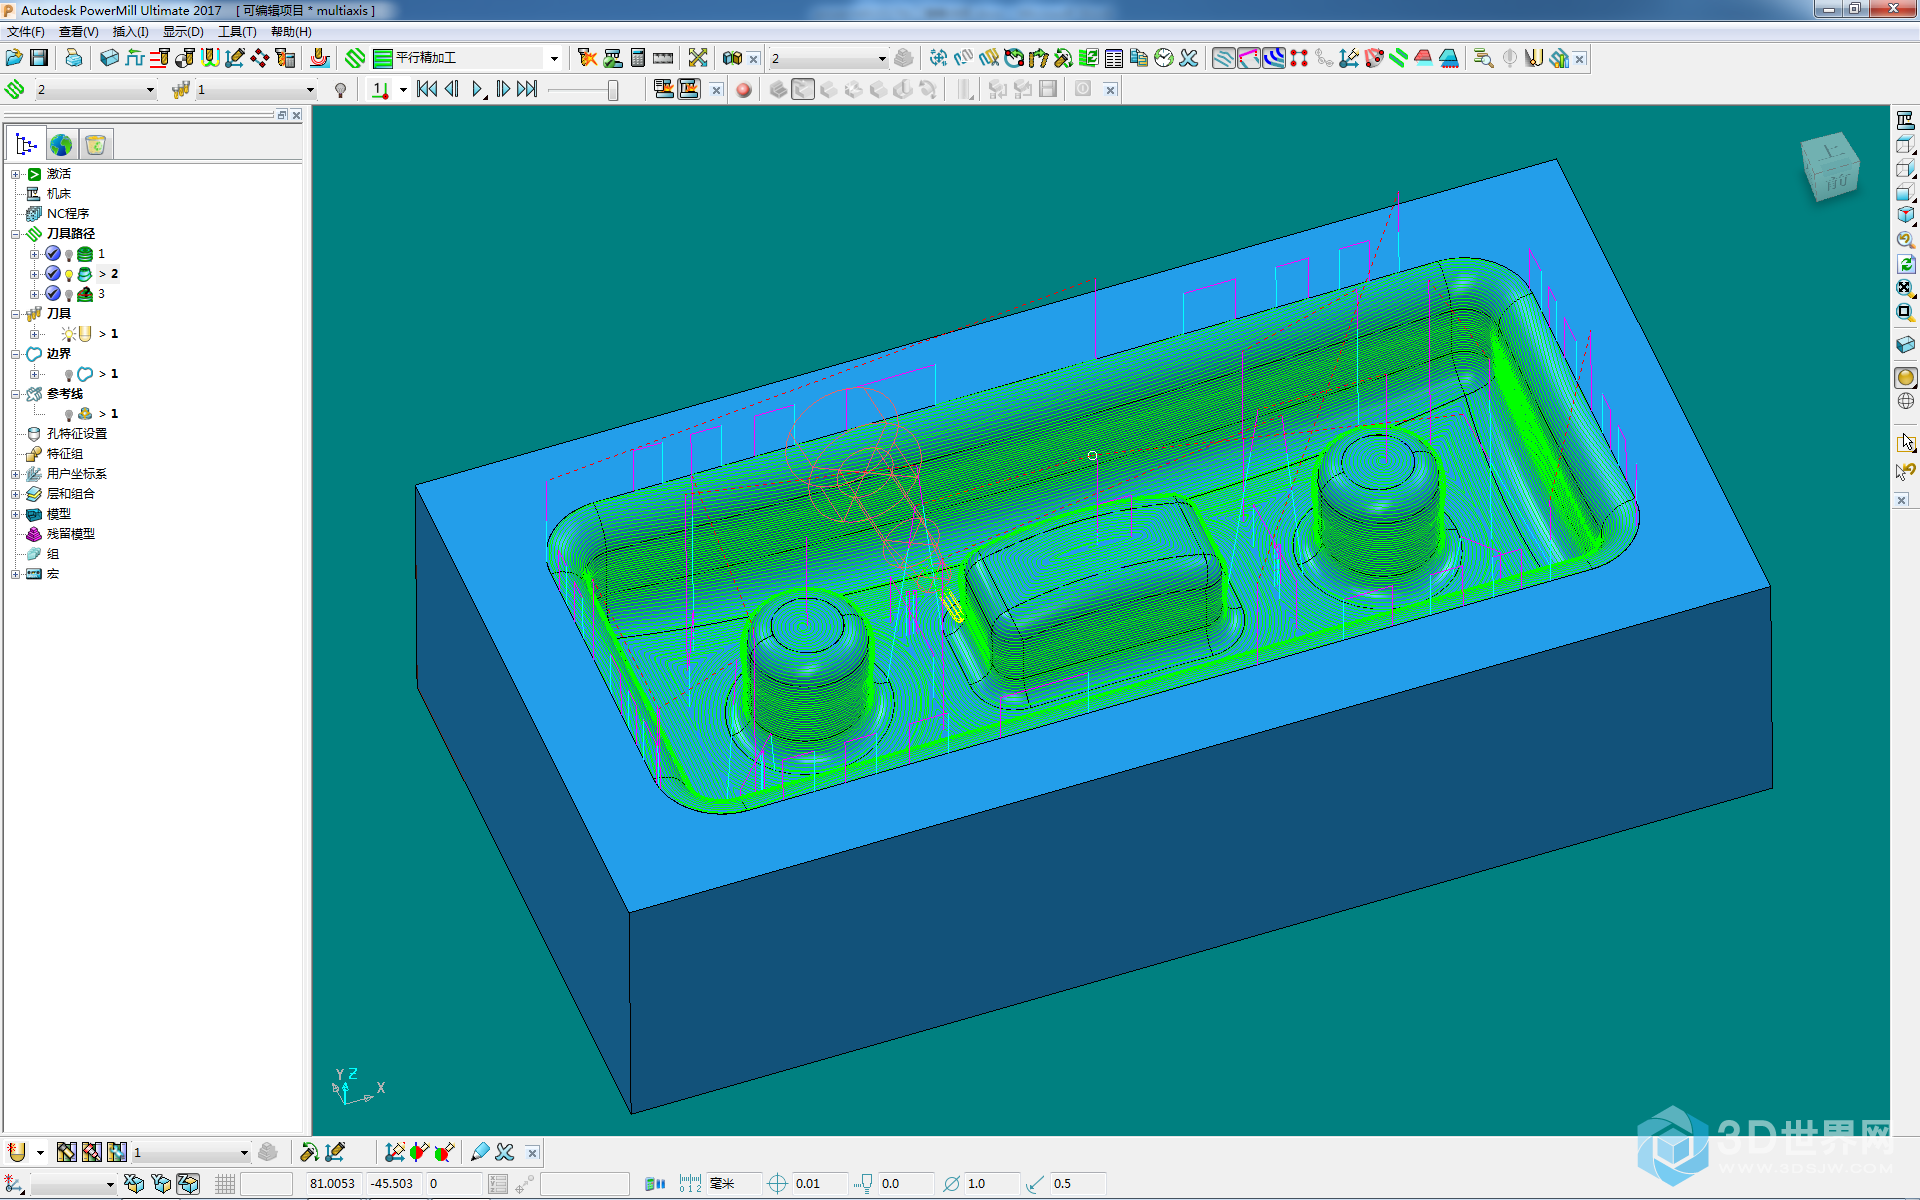1920x1200 pixels.
Task: Step simulation back one move
Action: (x=452, y=89)
